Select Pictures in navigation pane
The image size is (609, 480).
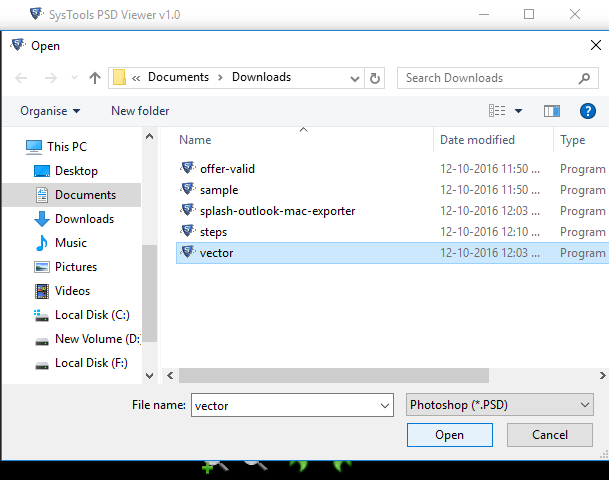(66, 267)
